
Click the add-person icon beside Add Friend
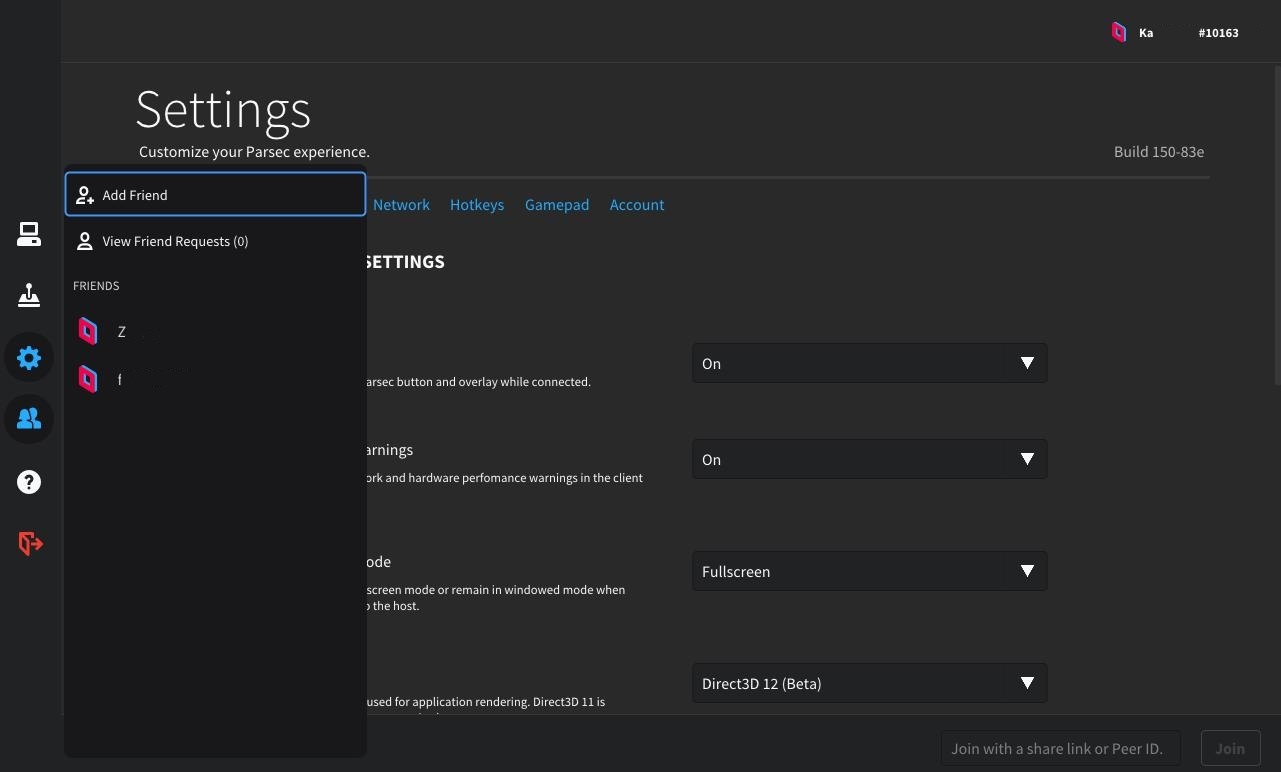85,195
